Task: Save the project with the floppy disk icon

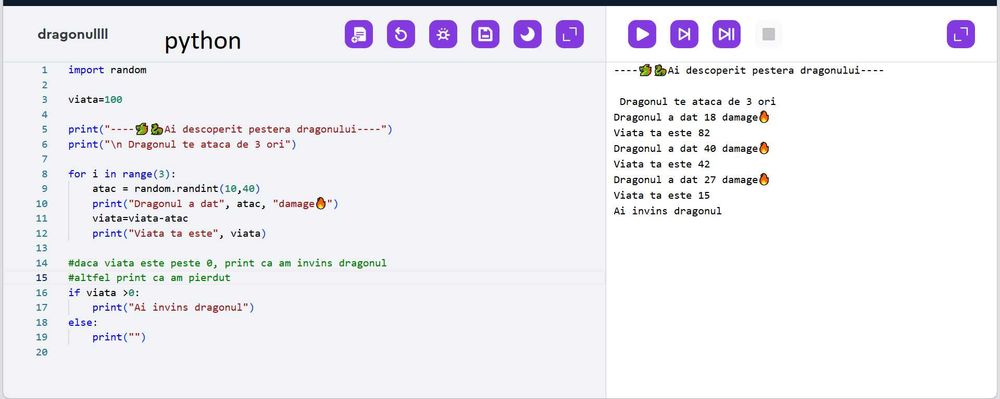Action: tap(485, 34)
